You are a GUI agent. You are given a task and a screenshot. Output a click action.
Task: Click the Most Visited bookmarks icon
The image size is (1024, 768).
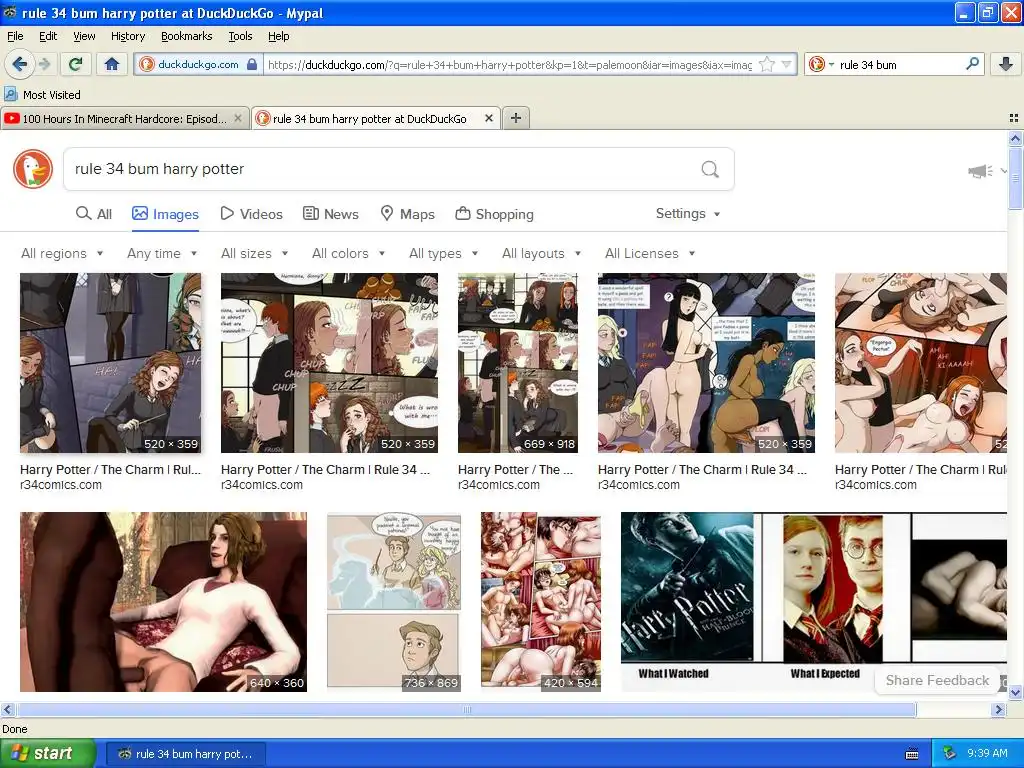(x=10, y=94)
